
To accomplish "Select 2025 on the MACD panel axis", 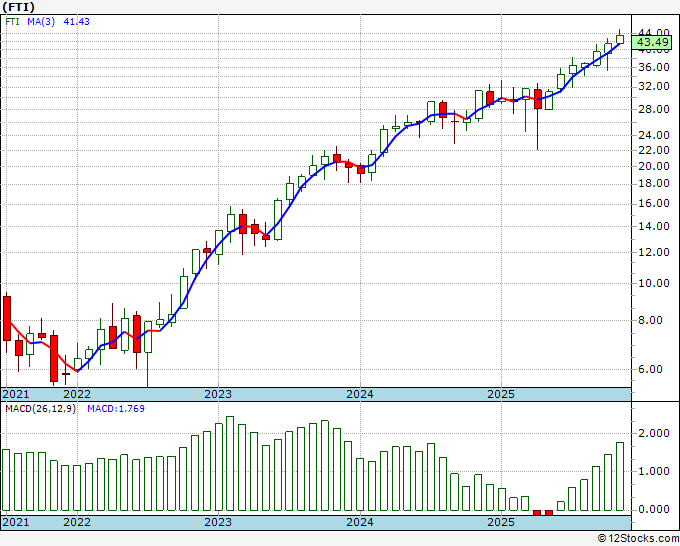I will (x=500, y=522).
